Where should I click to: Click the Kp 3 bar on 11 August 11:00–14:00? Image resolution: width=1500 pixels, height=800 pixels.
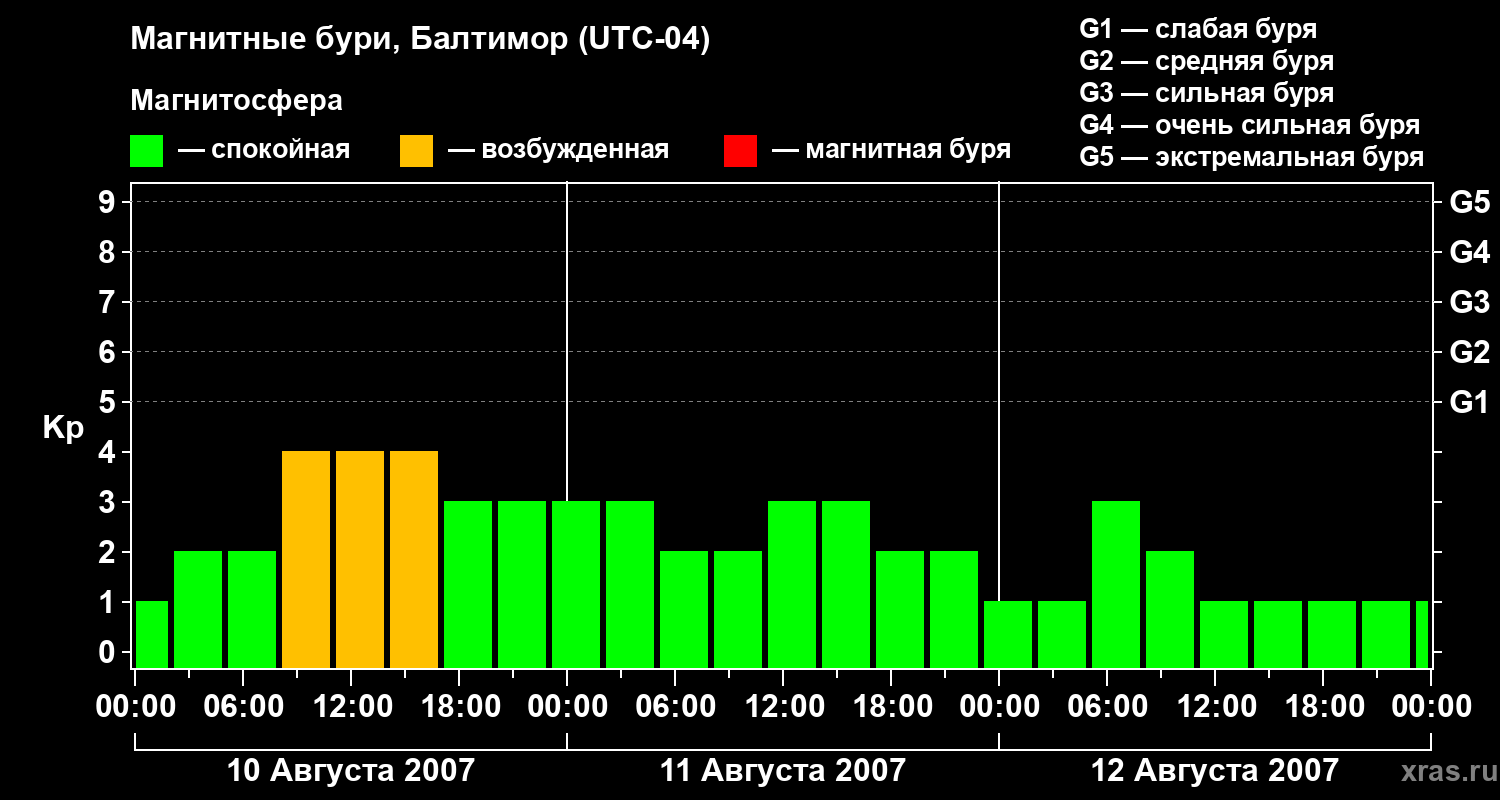pos(792,585)
